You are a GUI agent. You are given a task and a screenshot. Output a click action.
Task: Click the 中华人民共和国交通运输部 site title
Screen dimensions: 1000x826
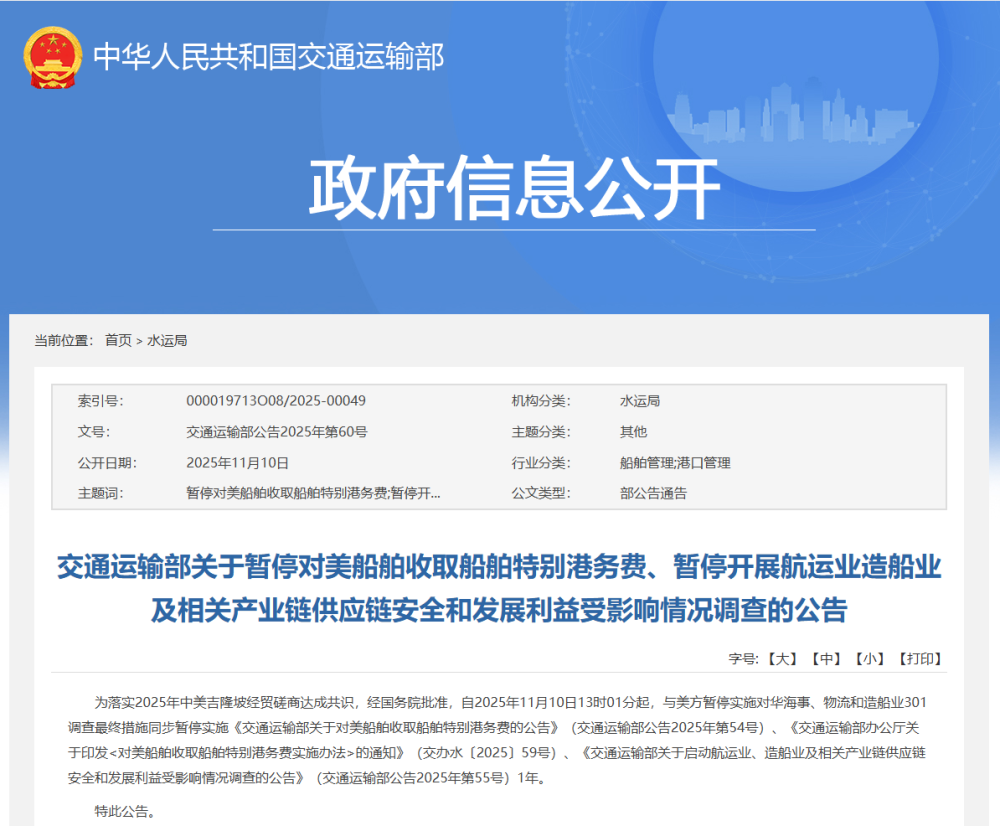(x=268, y=57)
